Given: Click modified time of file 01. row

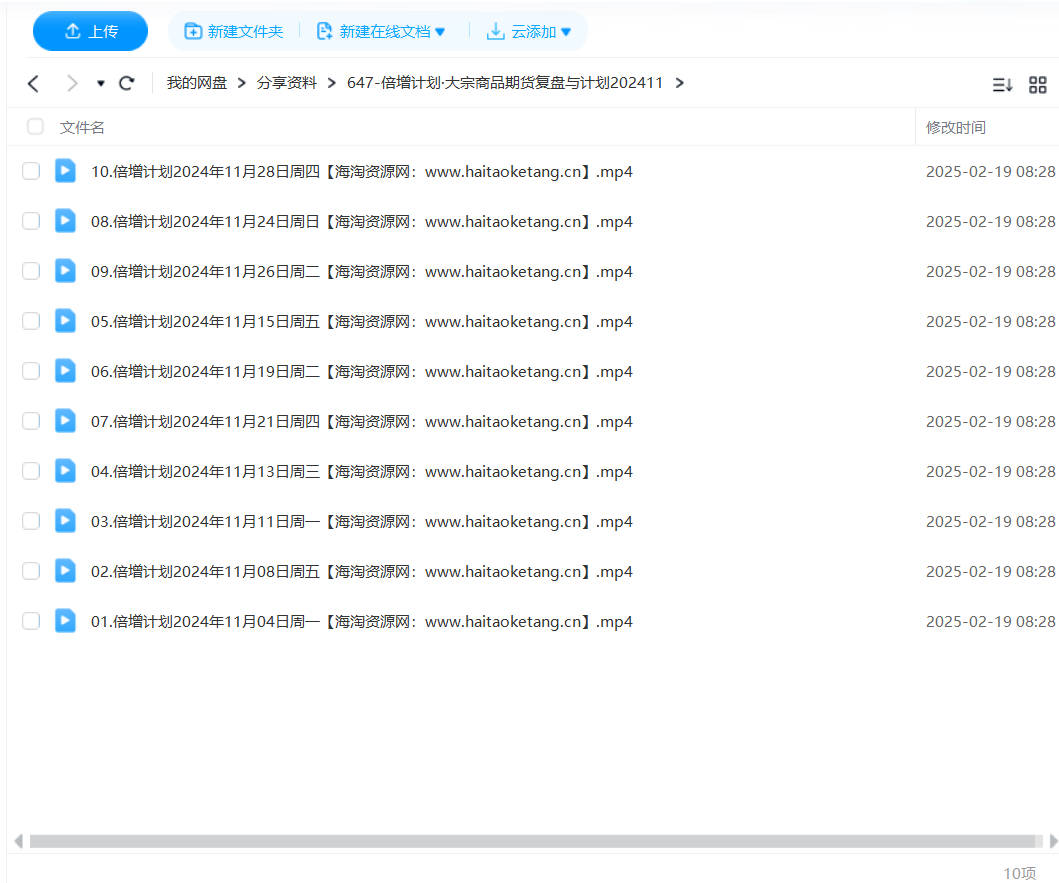Looking at the screenshot, I should point(990,622).
